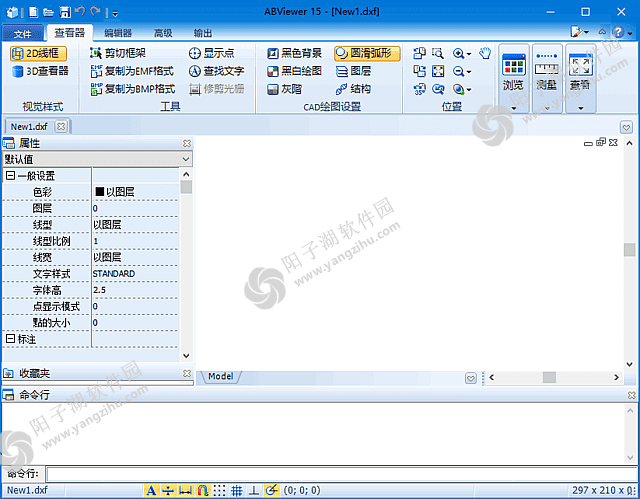Switch to the 输出 ribbon tab
This screenshot has height=499, width=640.
202,33
